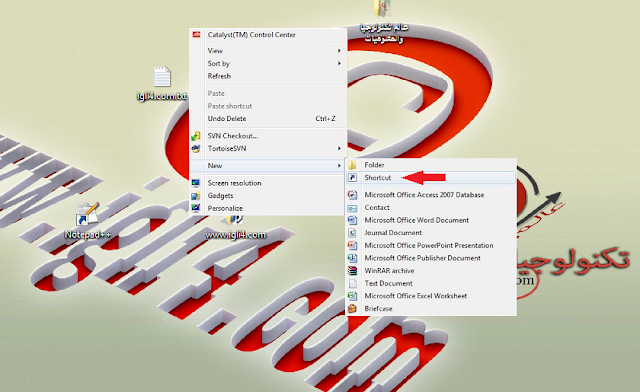
Task: Click the Excel Worksheet icon
Action: coord(352,296)
